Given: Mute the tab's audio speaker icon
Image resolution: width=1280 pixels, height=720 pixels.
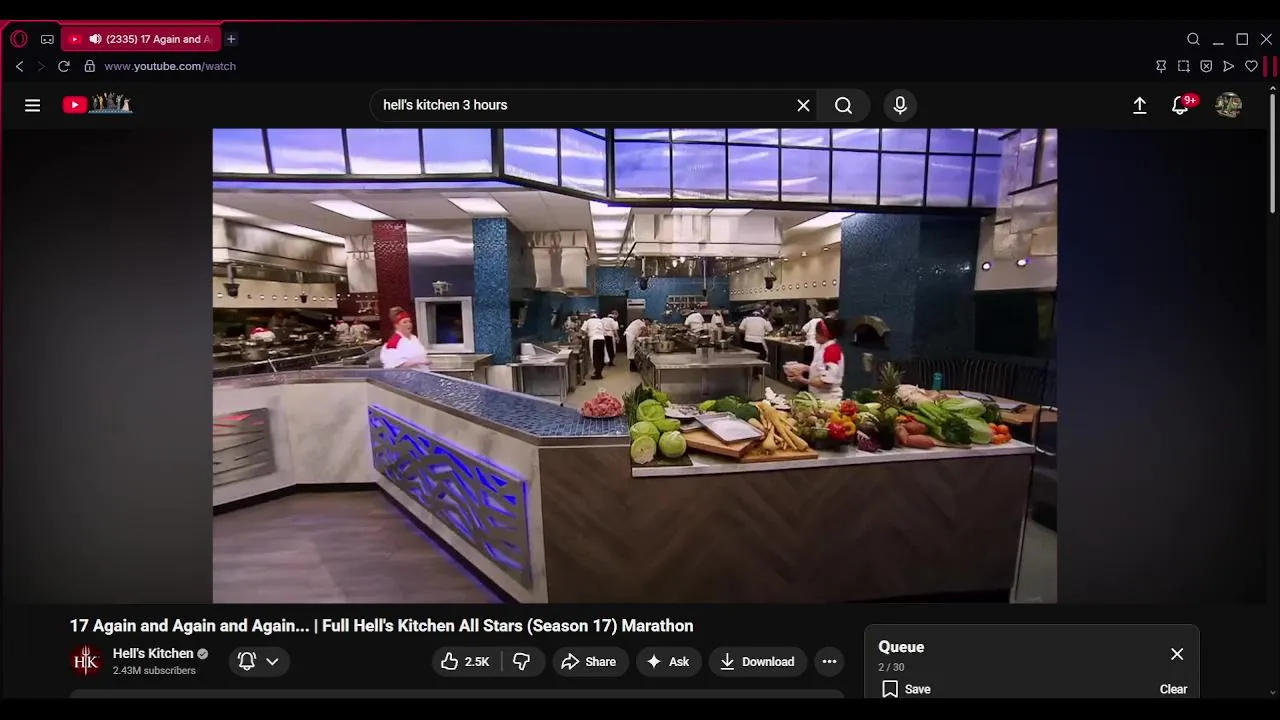Looking at the screenshot, I should [95, 39].
